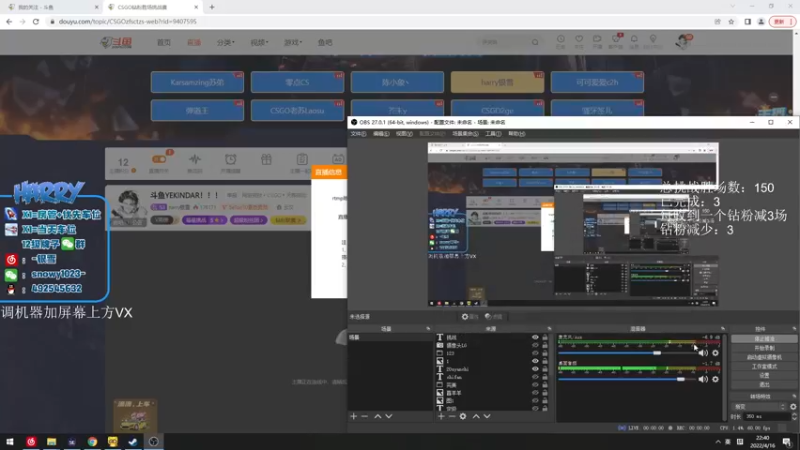The width and height of the screenshot is (800, 450).
Task: Remove the selected source in OBS
Action: pos(452,416)
